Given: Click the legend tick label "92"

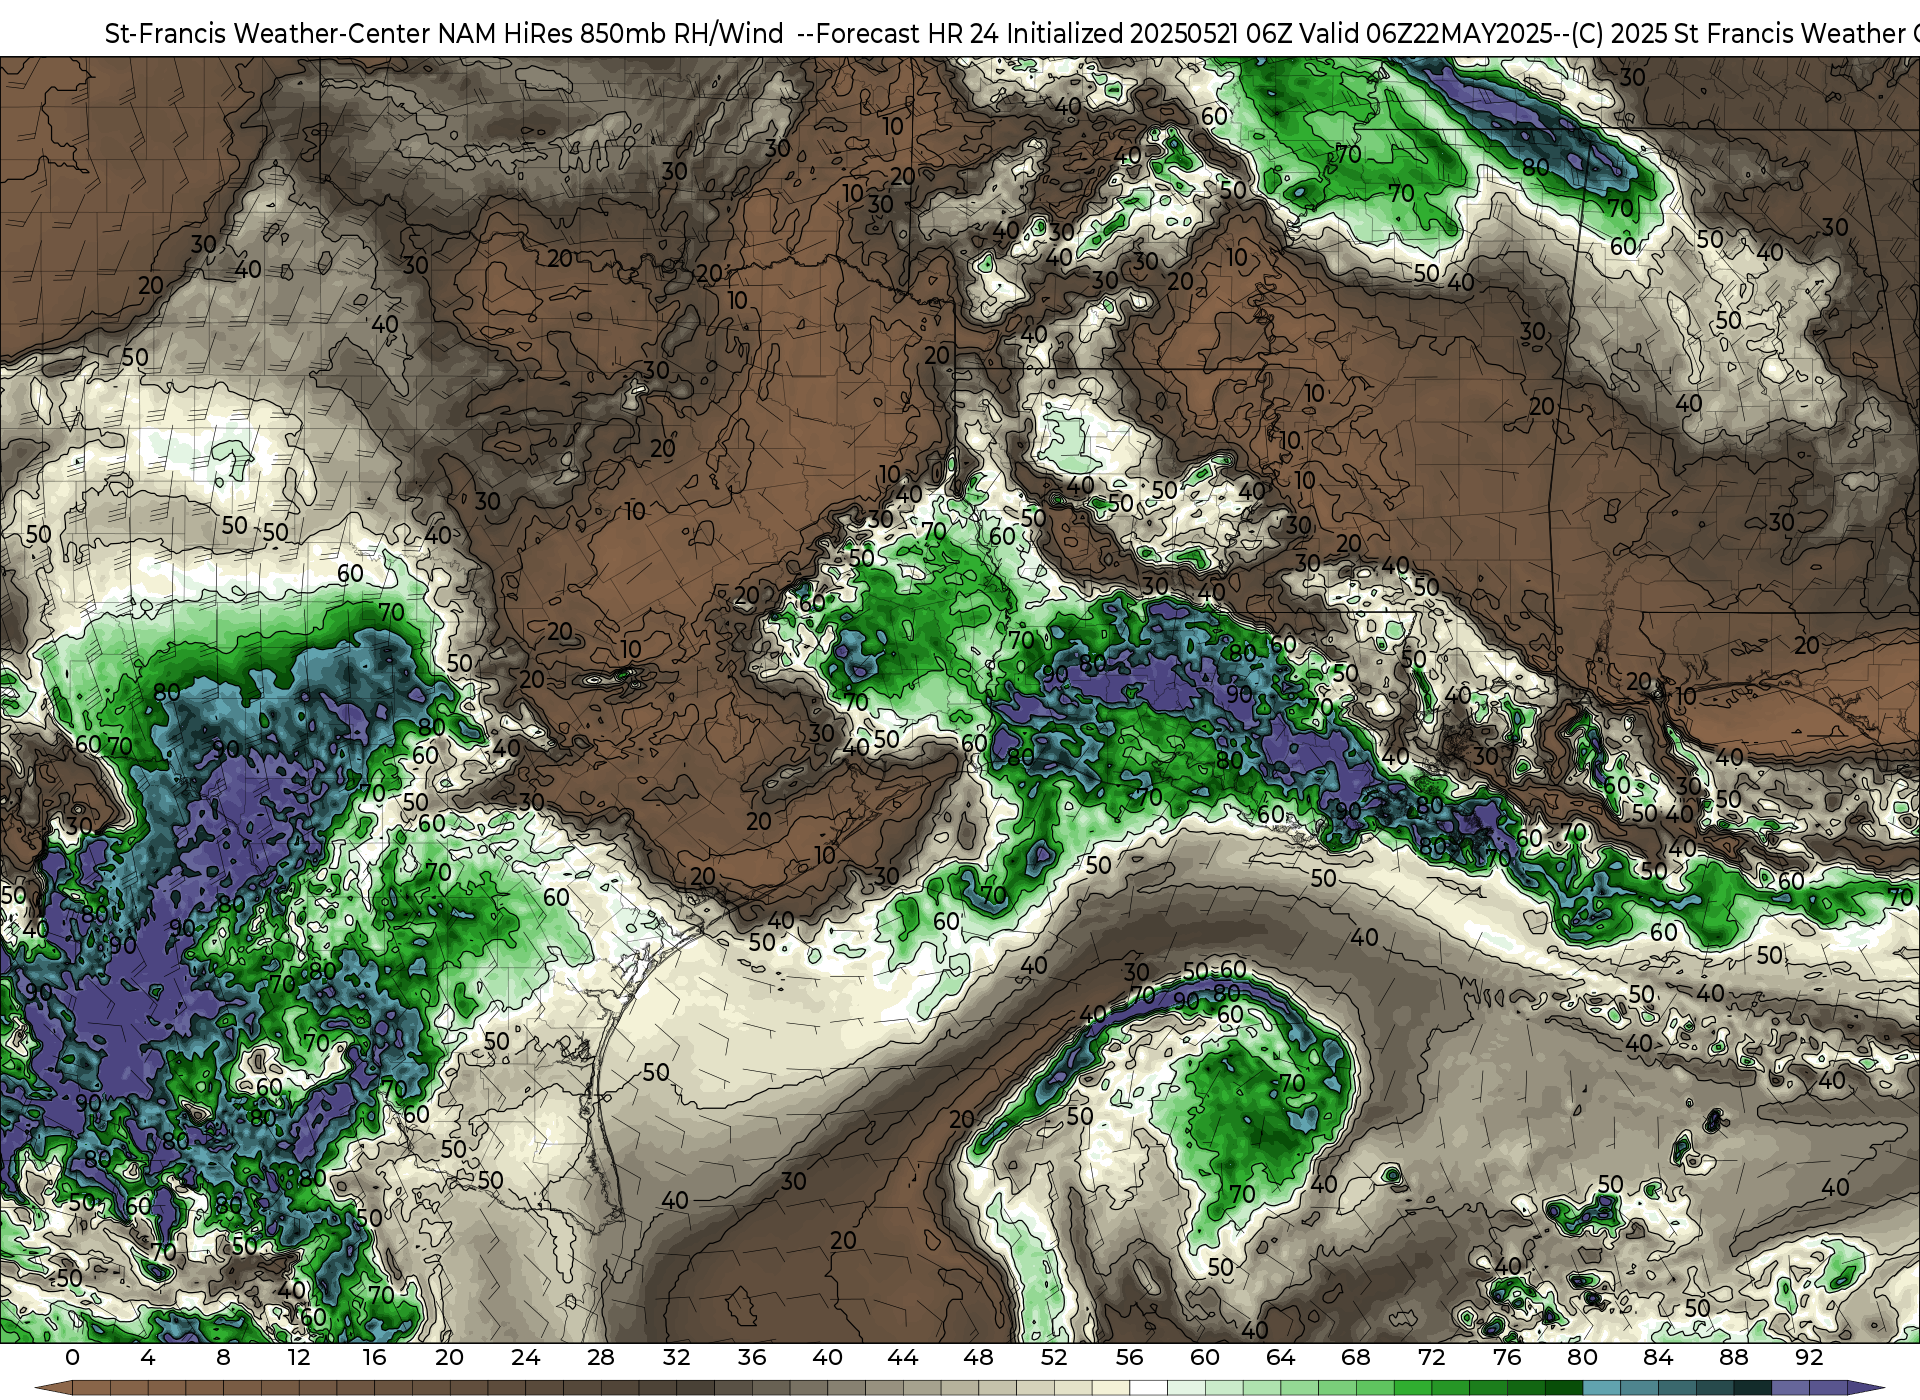Looking at the screenshot, I should (x=1810, y=1358).
